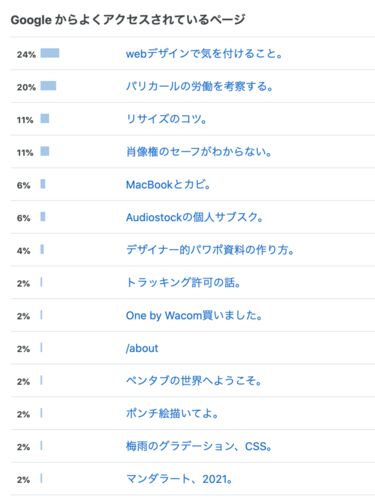The height and width of the screenshot is (500, 375).
Task: Open the webデザインで気を付けること。 link
Action: [x=204, y=53]
